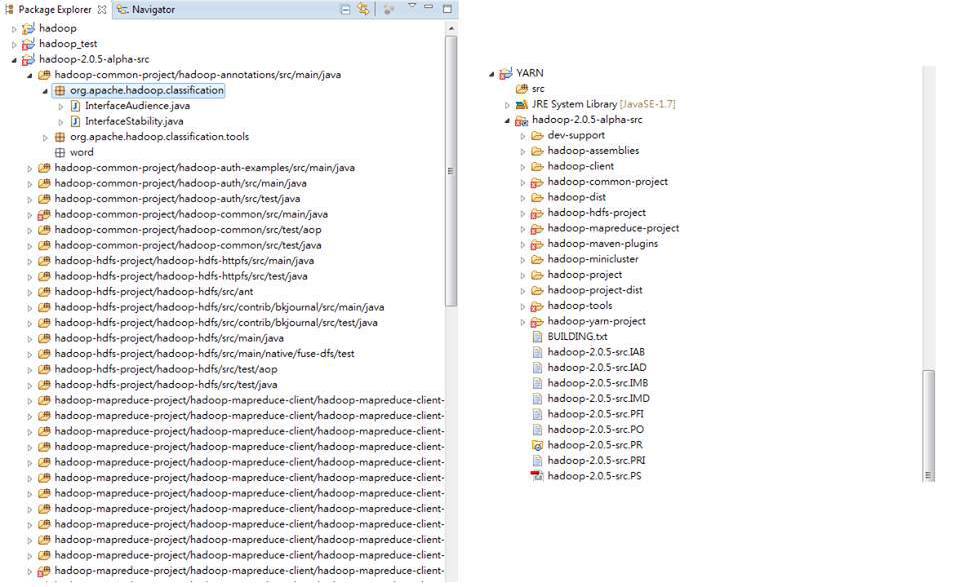Collapse the YARN project node

[x=491, y=74]
